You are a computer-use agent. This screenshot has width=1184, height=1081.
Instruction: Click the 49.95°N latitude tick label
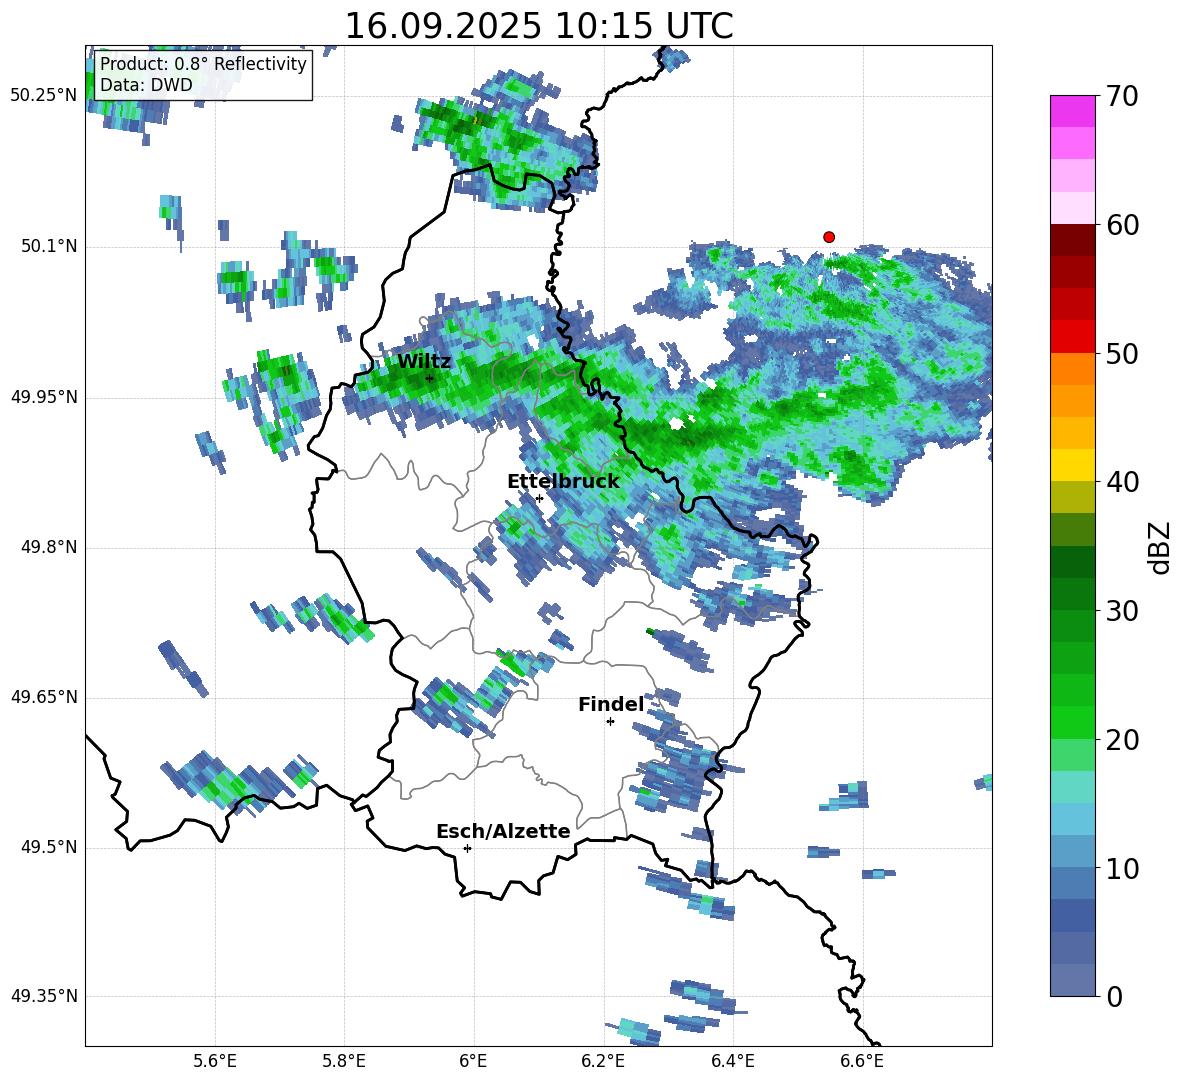tap(44, 397)
